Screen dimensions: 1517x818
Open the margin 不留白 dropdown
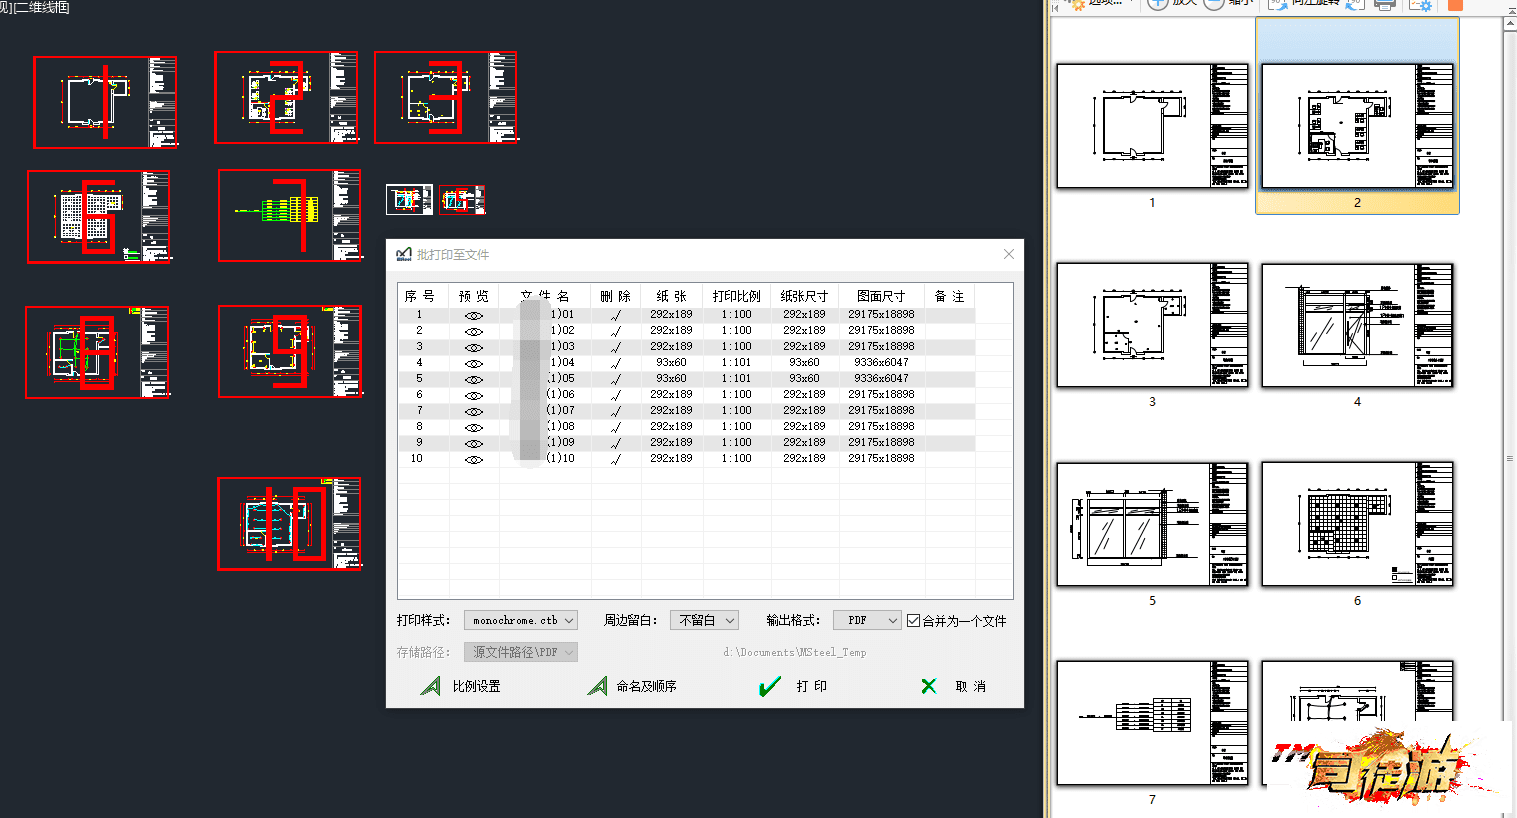(x=704, y=620)
